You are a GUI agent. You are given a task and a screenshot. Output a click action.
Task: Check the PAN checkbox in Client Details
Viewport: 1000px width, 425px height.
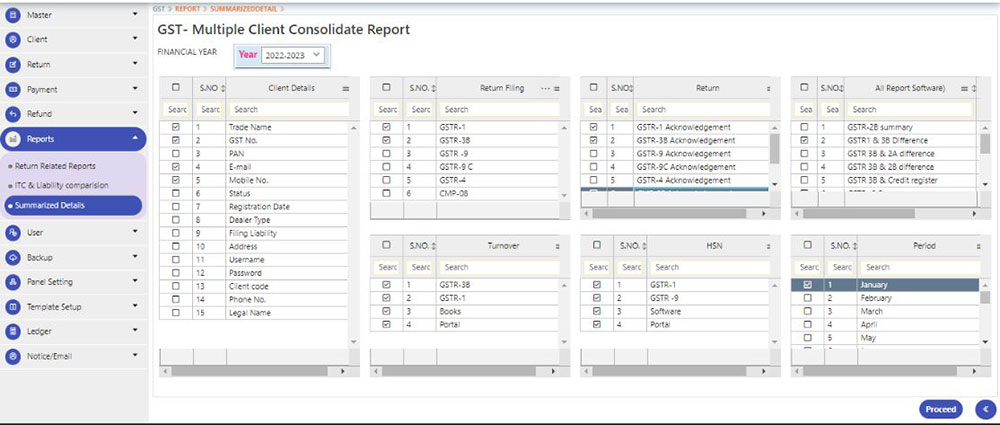[176, 154]
